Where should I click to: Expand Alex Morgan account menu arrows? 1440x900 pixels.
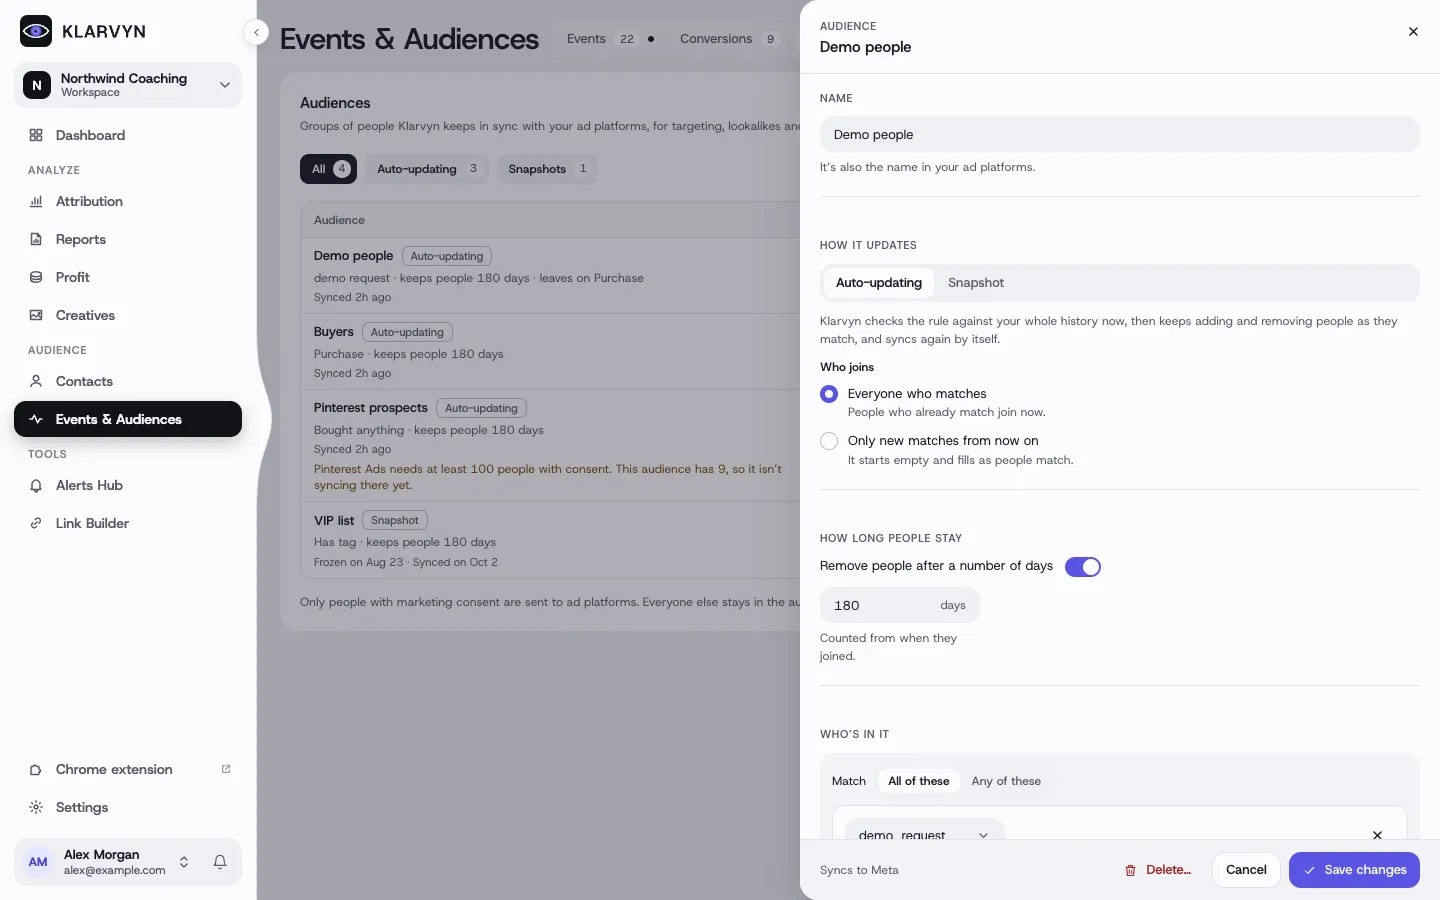coord(184,862)
